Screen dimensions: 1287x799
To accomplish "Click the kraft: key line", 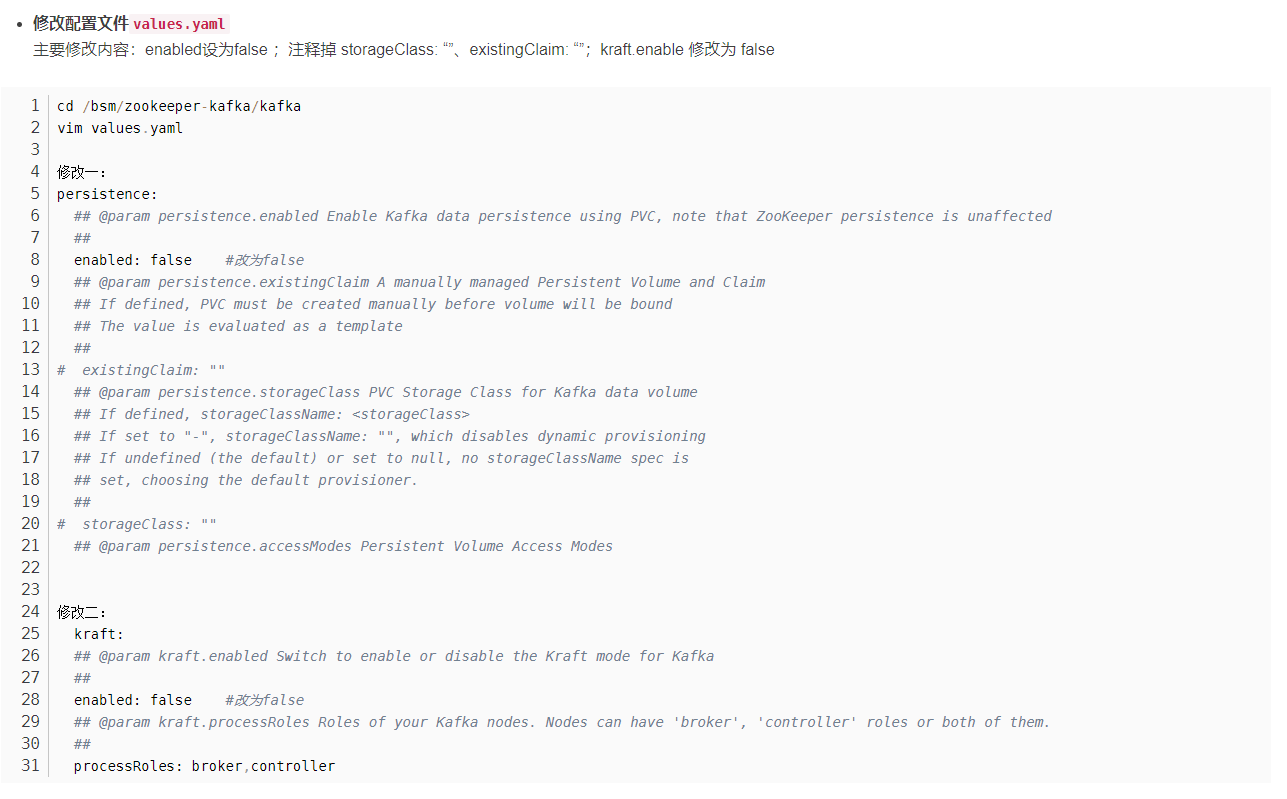I will 98,634.
